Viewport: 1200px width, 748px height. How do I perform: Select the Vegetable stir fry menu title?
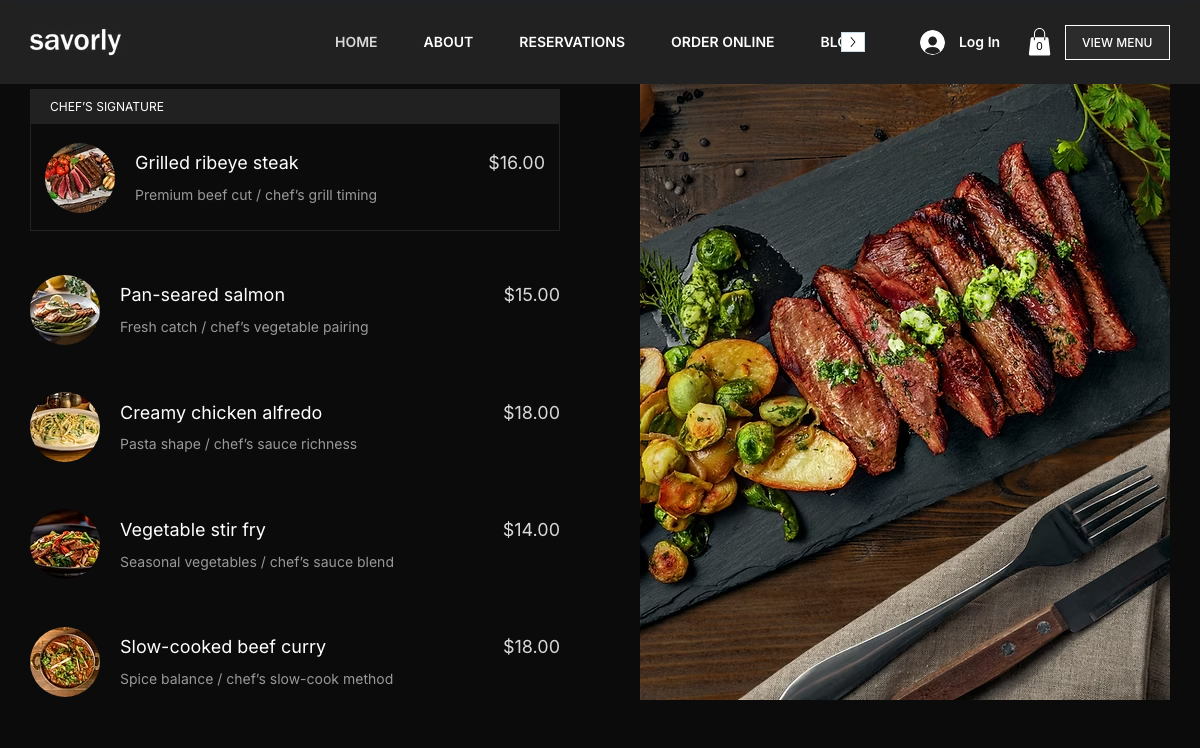193,530
